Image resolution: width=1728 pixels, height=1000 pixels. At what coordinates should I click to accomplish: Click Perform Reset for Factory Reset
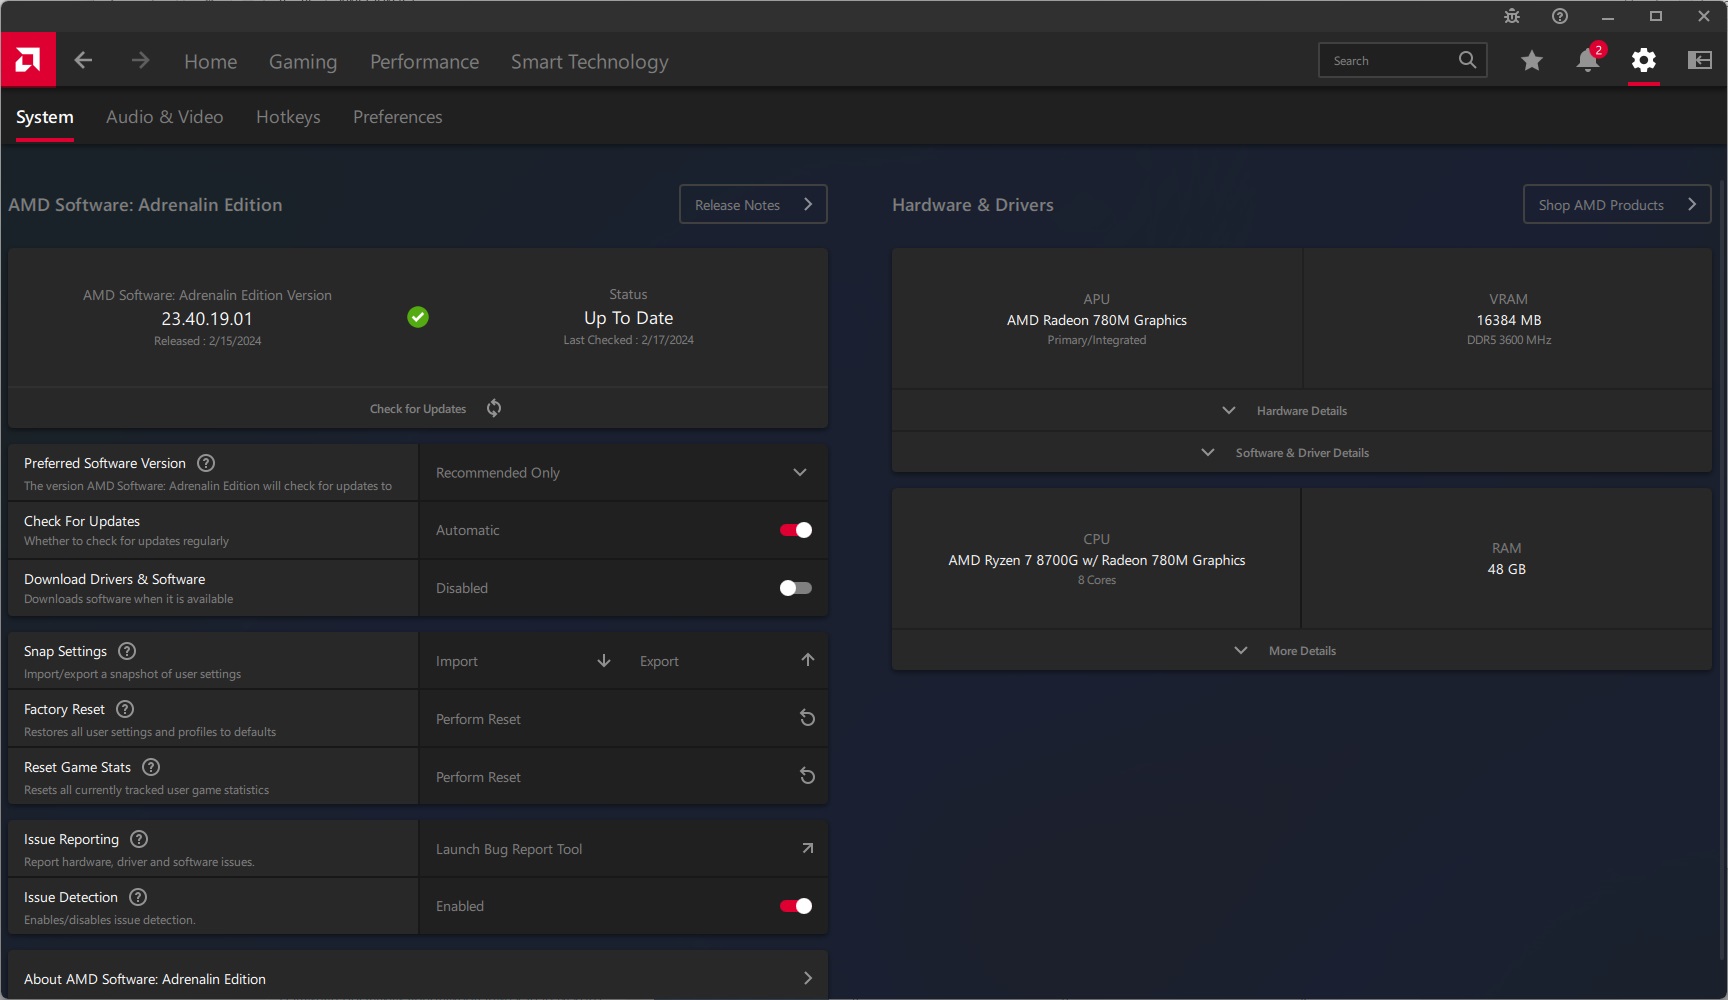478,719
